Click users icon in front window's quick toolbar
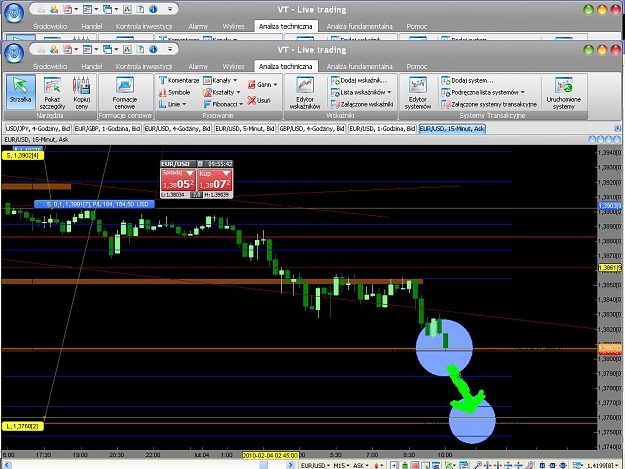This screenshot has height=469, width=625. point(54,49)
